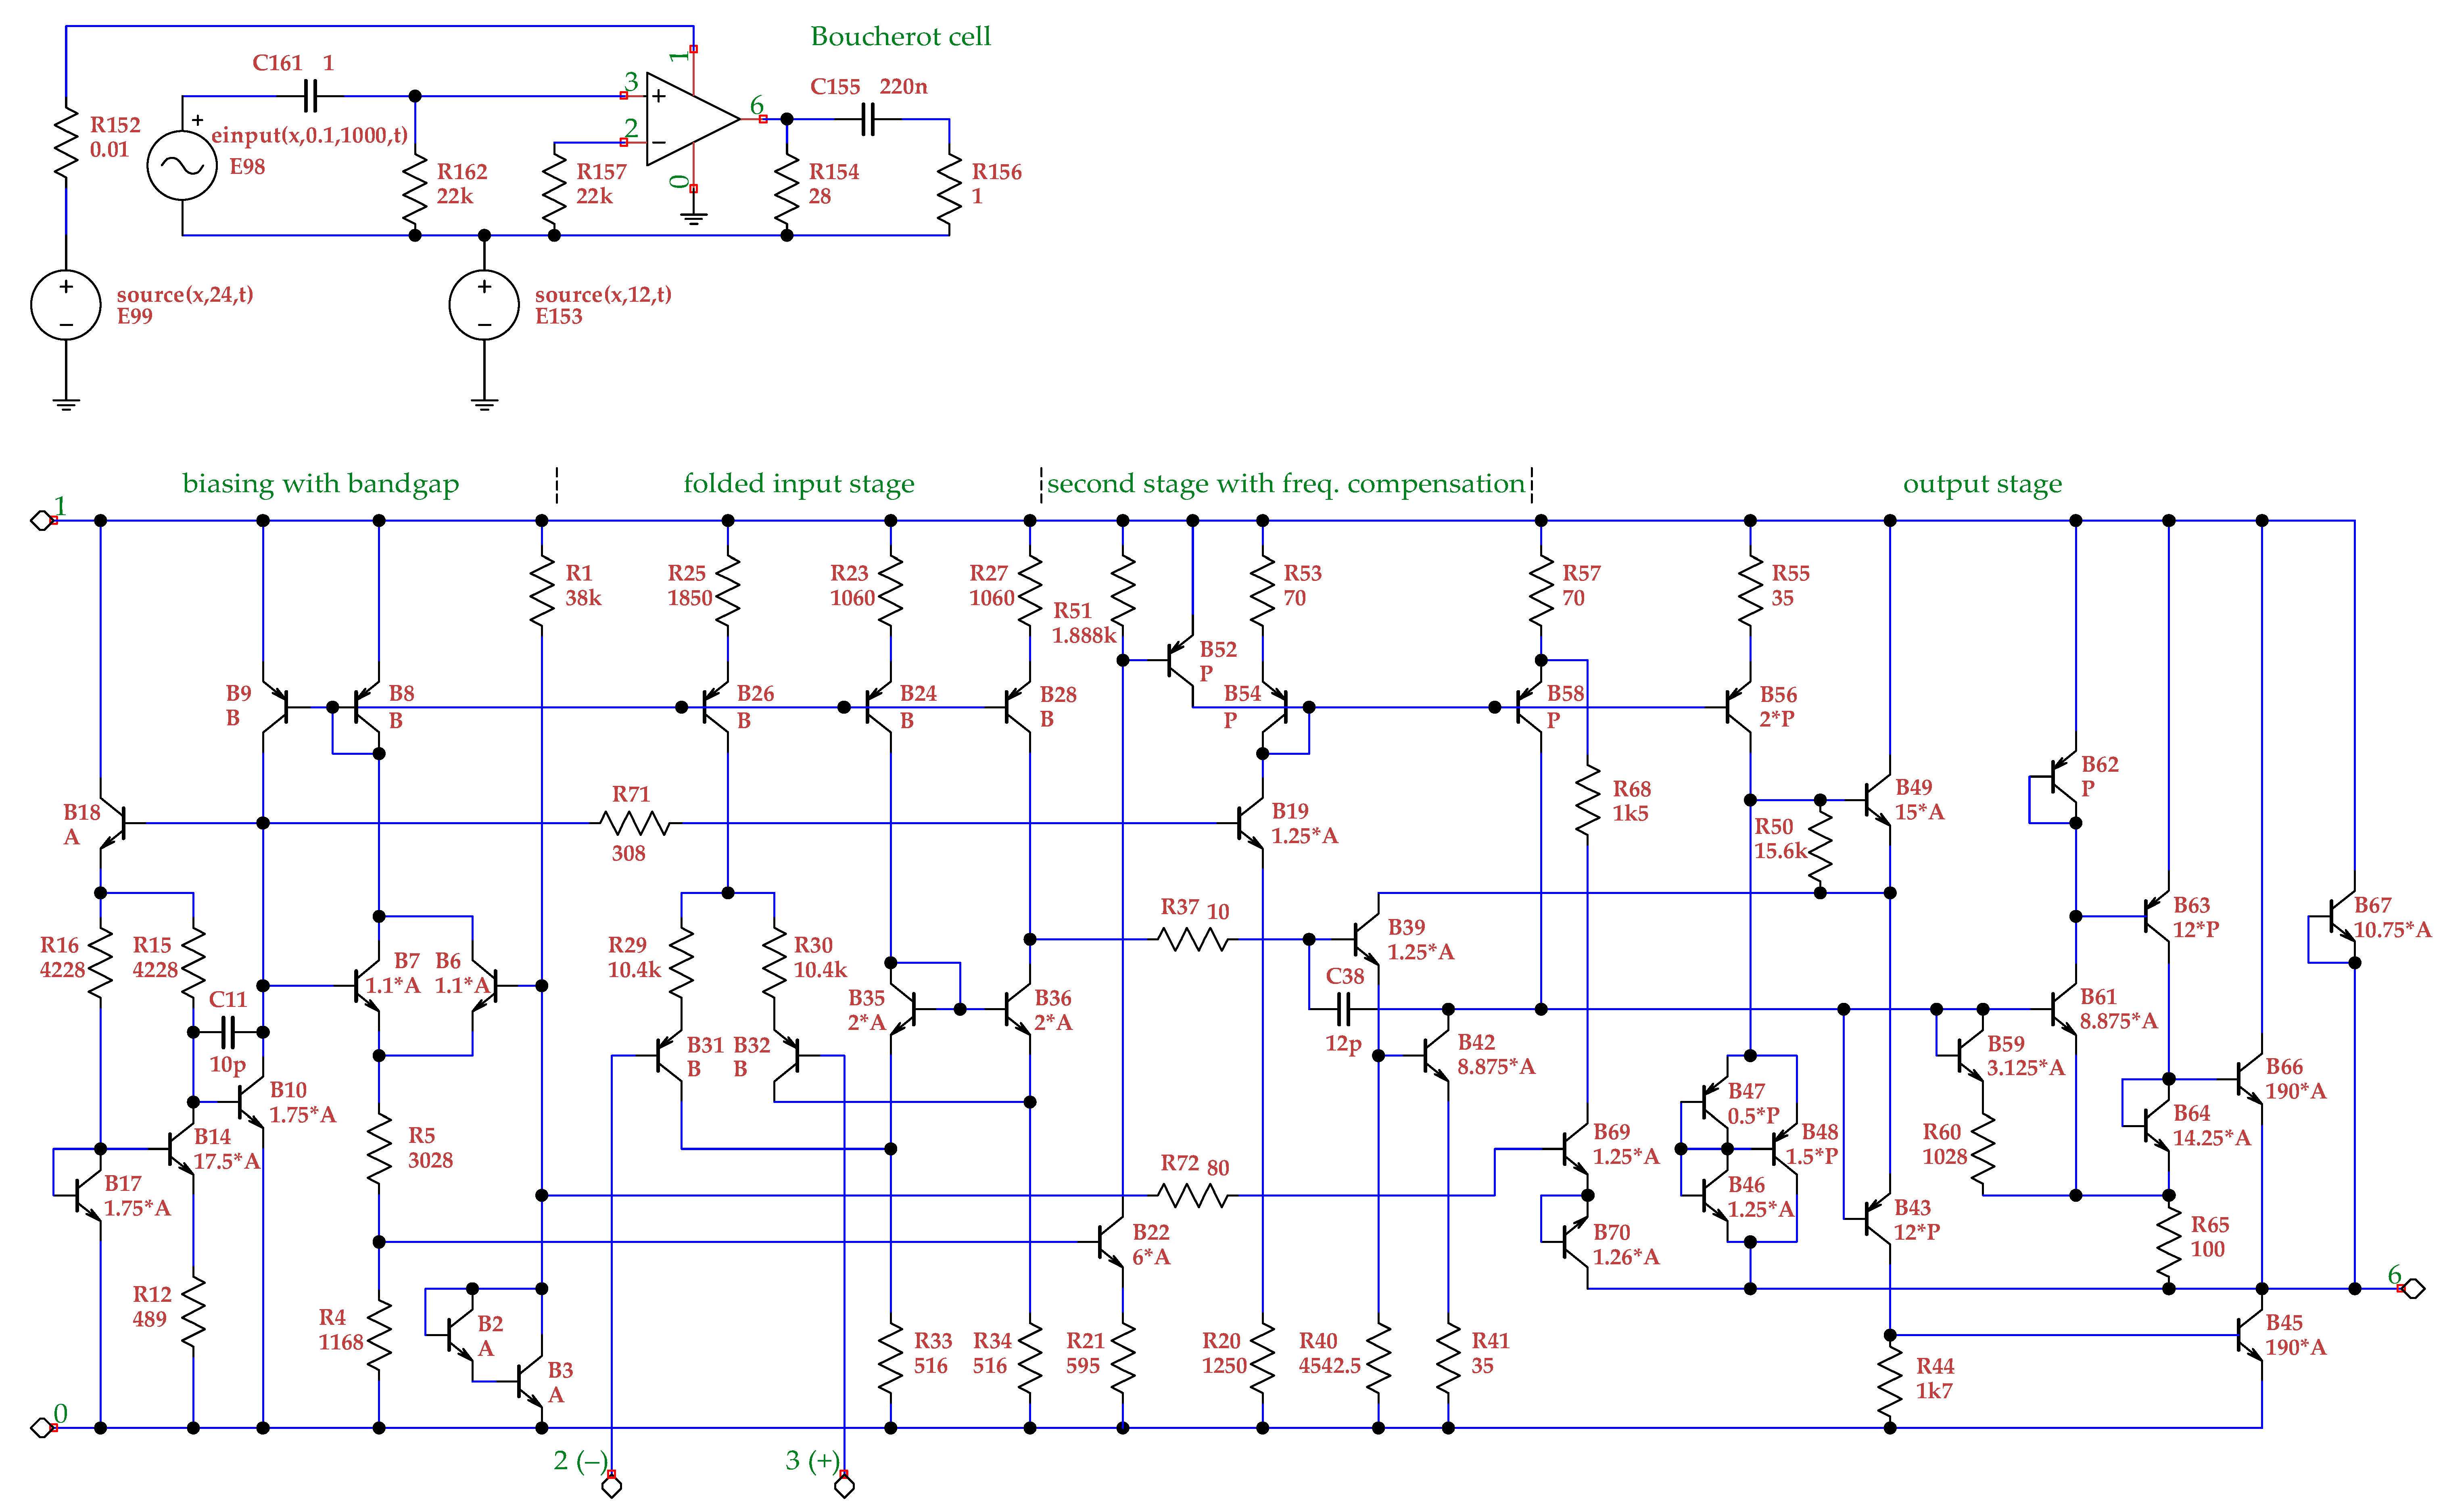Screen dimensions: 2445x1512
Task: Click the E99 source circle symbol
Action: (66, 305)
